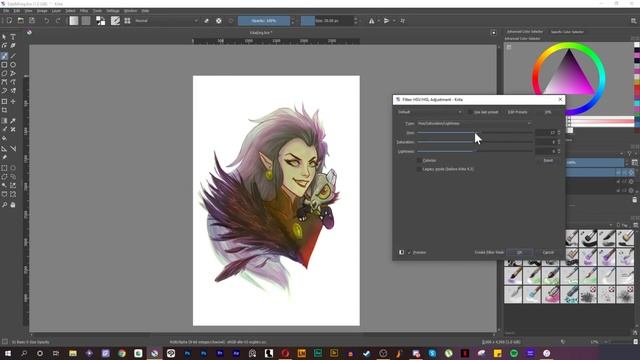
Task: Open Google Chrome from taskbar
Action: point(122,353)
